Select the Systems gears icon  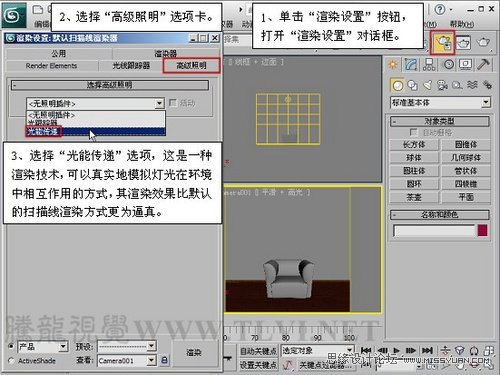[487, 85]
